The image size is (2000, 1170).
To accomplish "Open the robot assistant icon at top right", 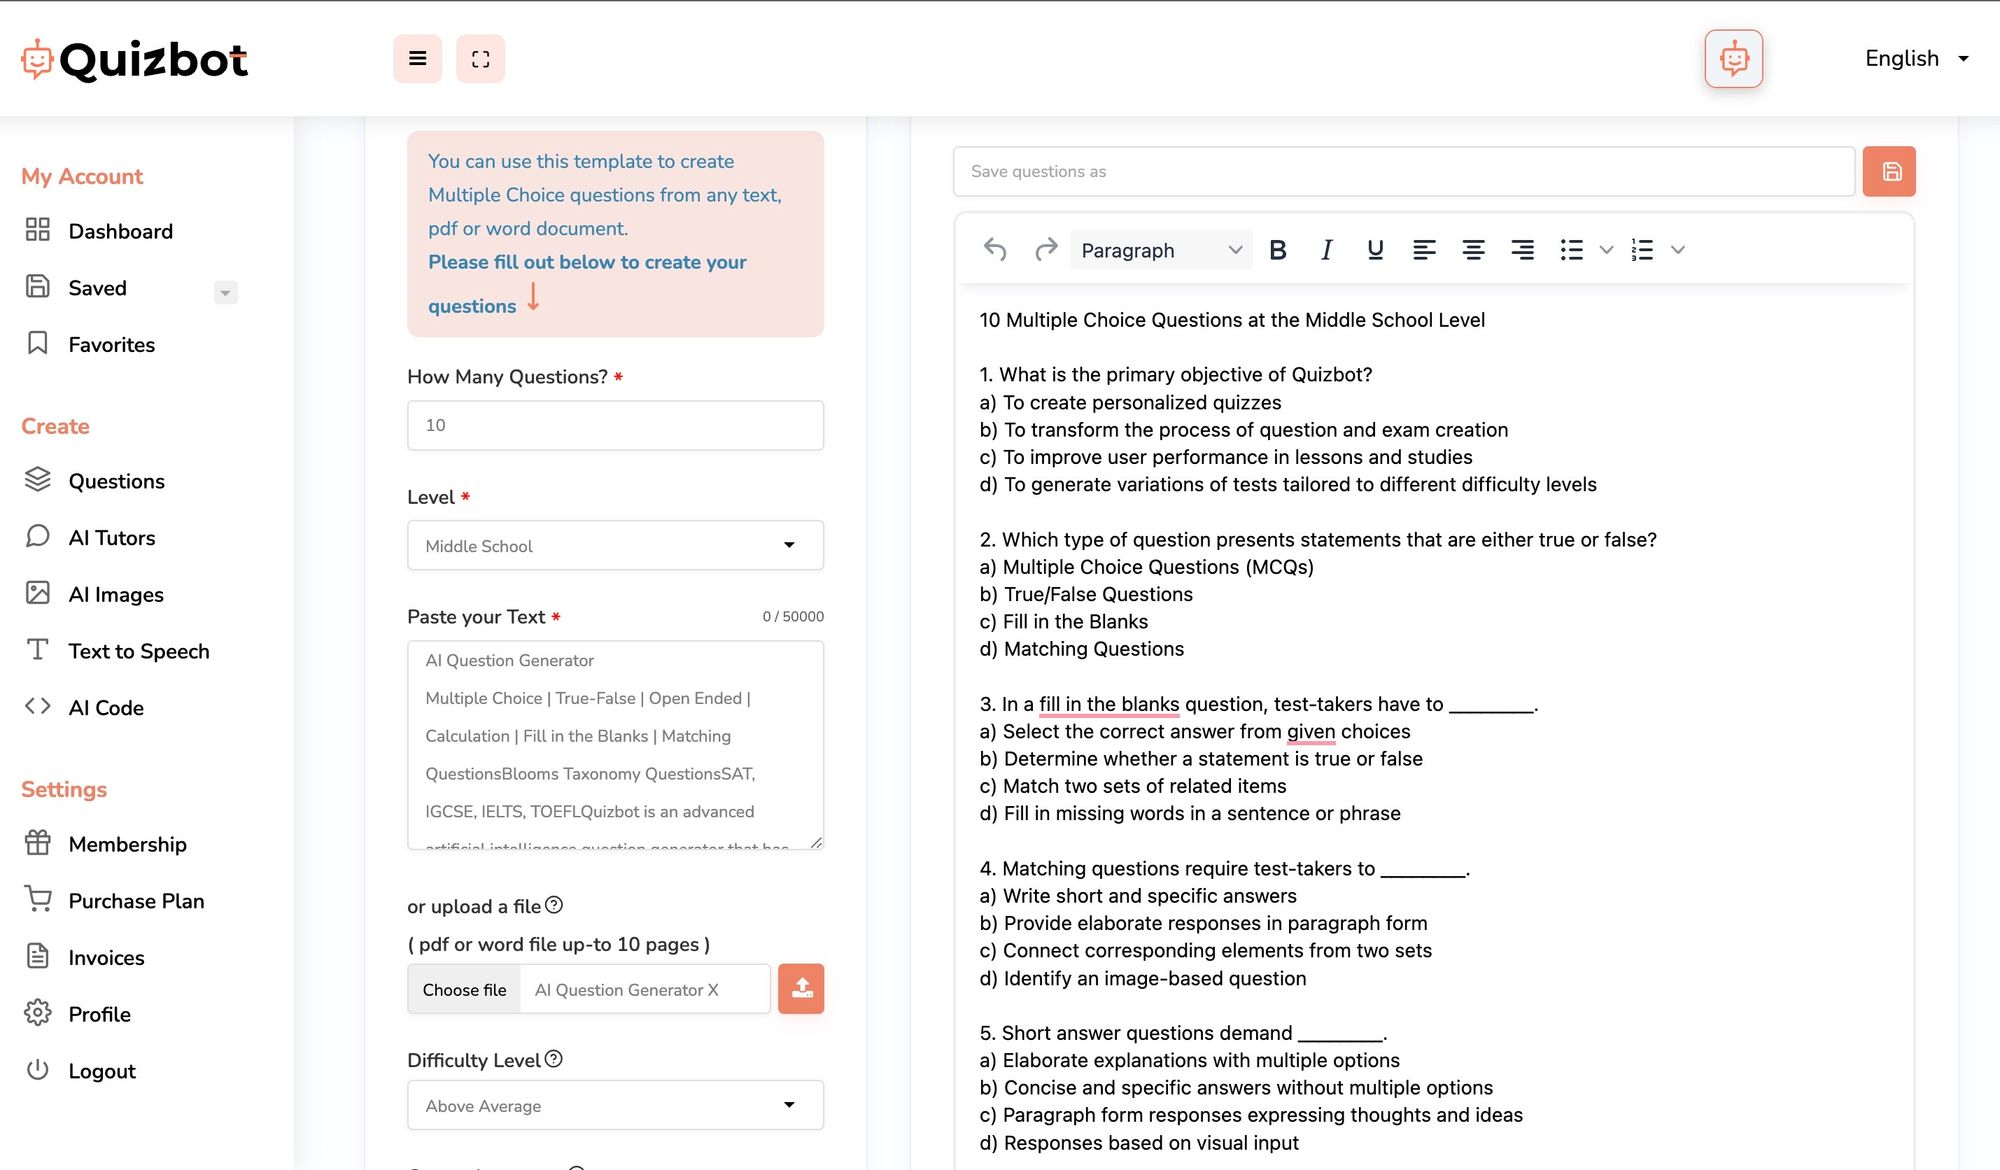I will (x=1733, y=59).
